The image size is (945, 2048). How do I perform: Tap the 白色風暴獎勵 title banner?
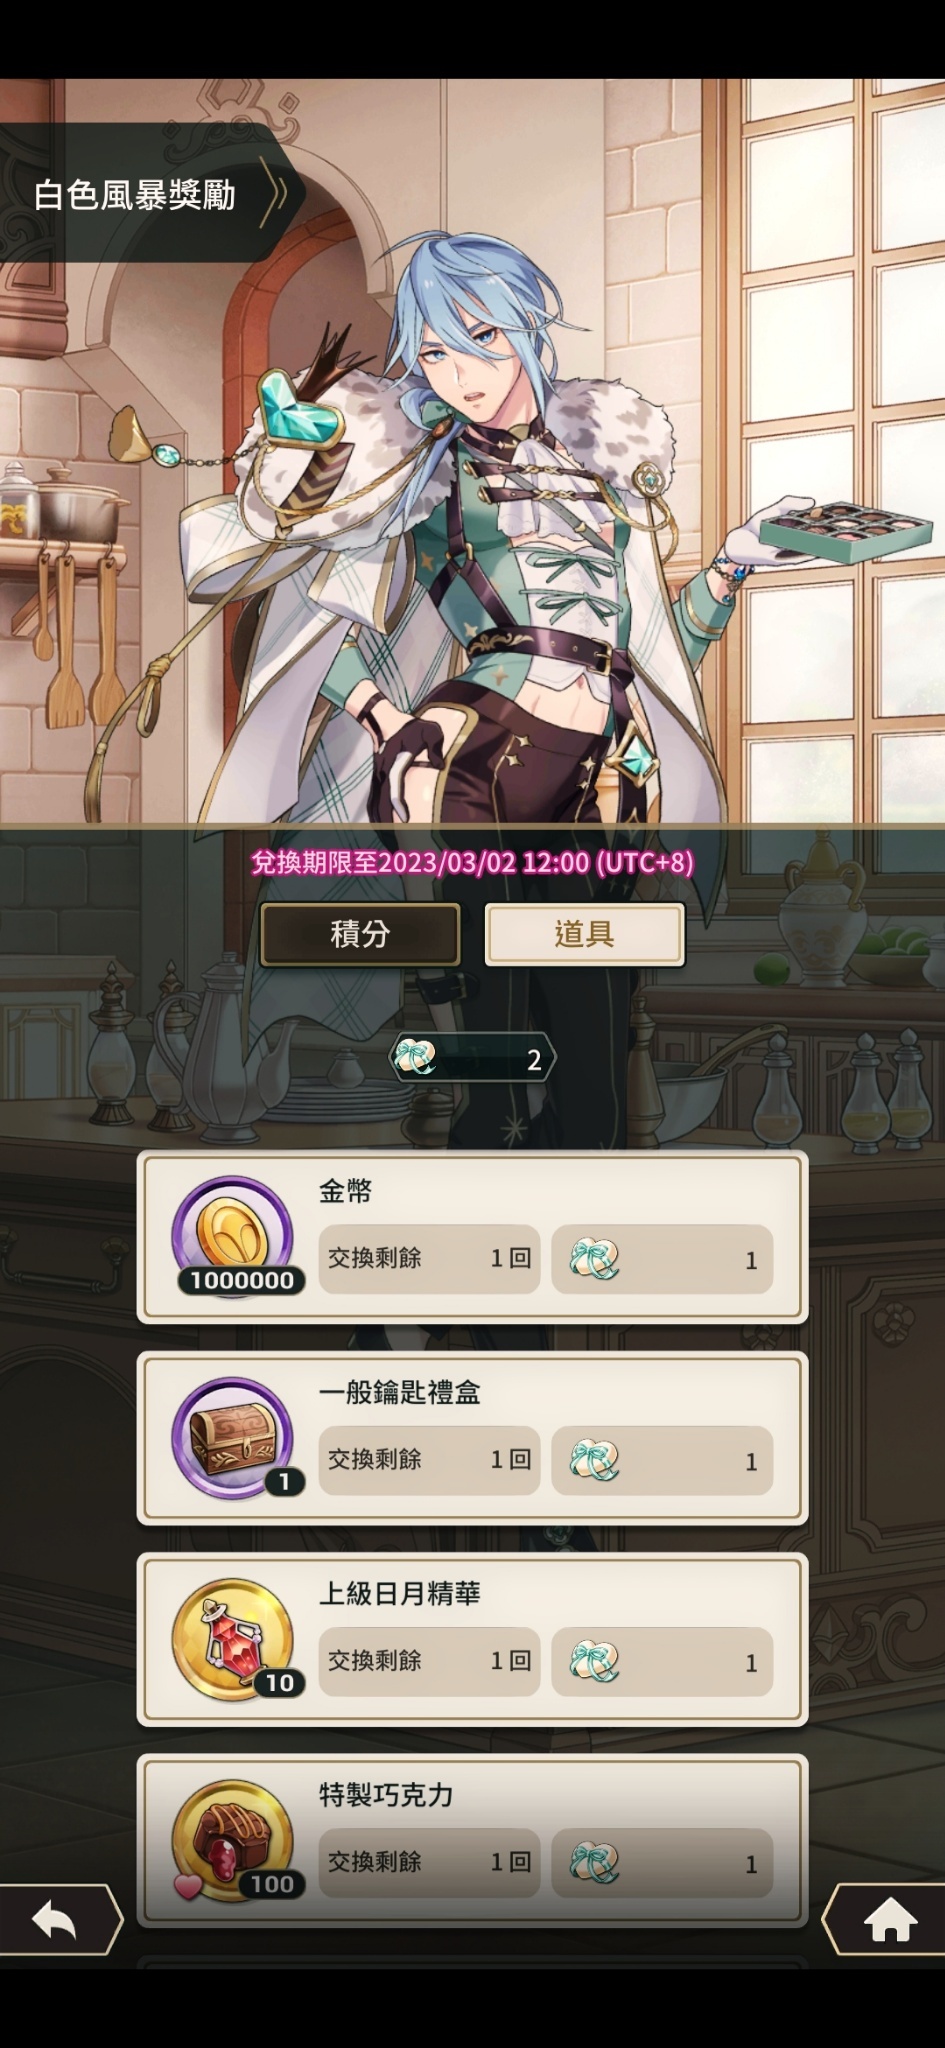(x=150, y=193)
